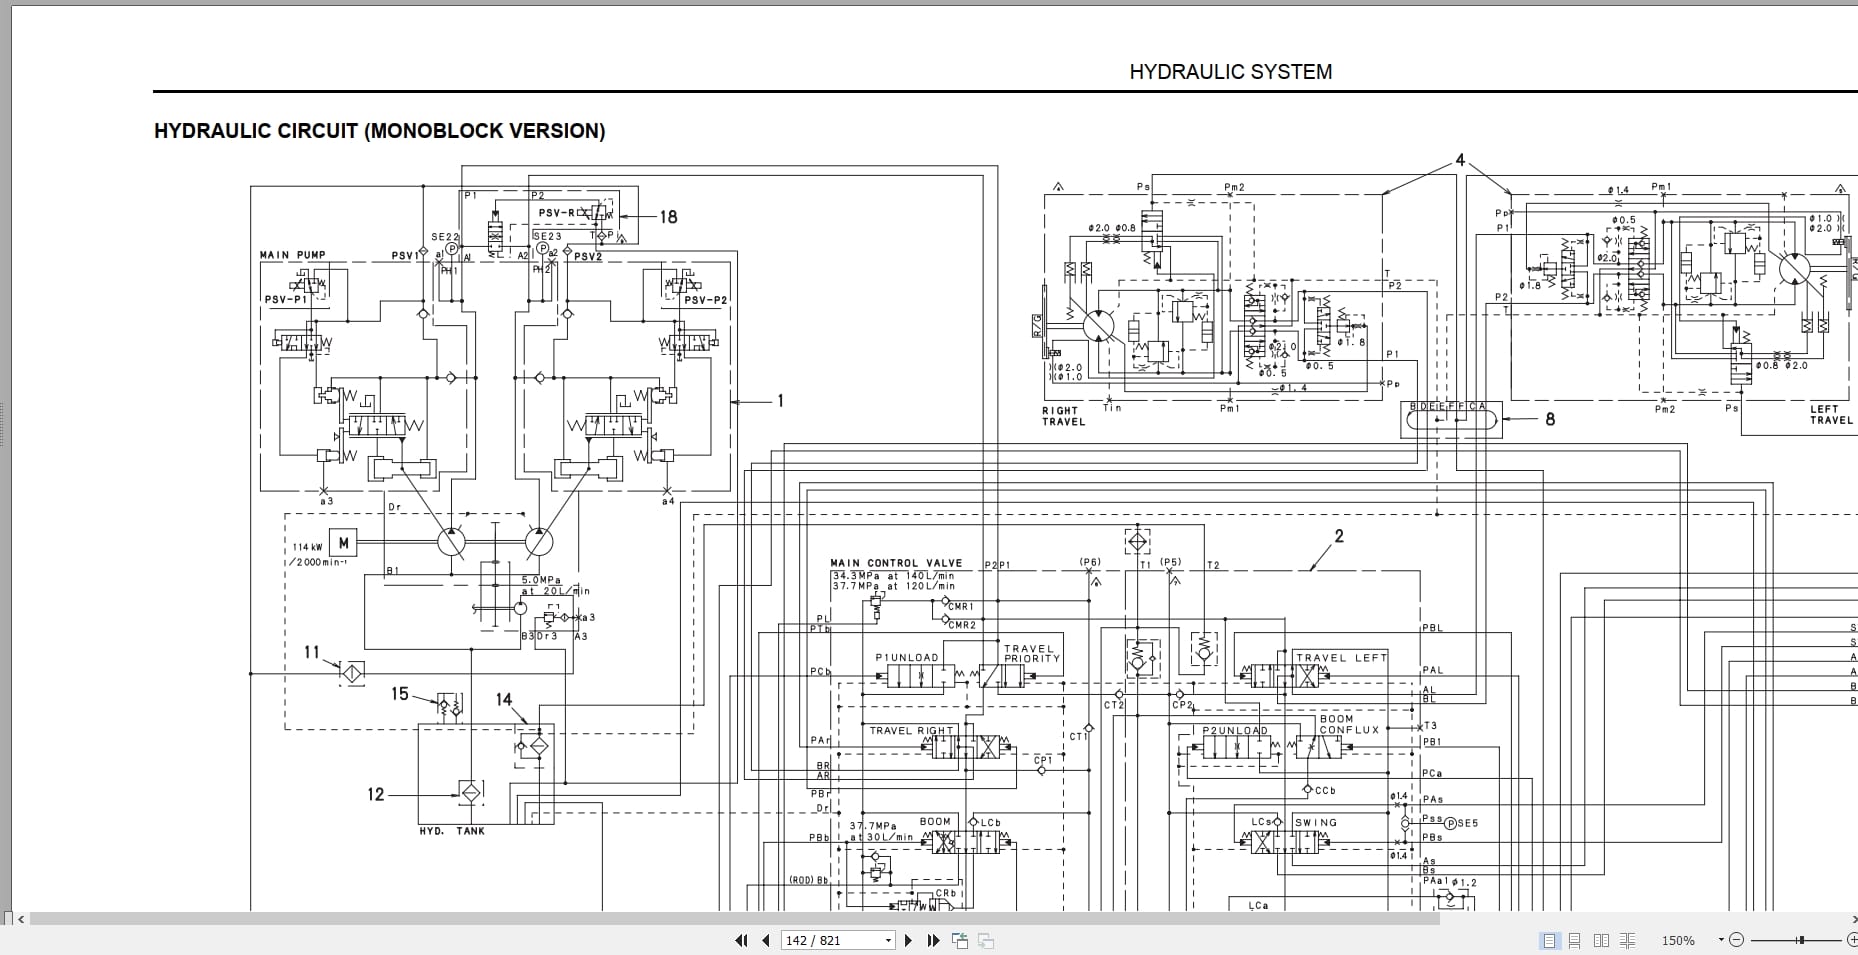Image resolution: width=1858 pixels, height=955 pixels.
Task: Click callout number 15
Action: click(400, 694)
